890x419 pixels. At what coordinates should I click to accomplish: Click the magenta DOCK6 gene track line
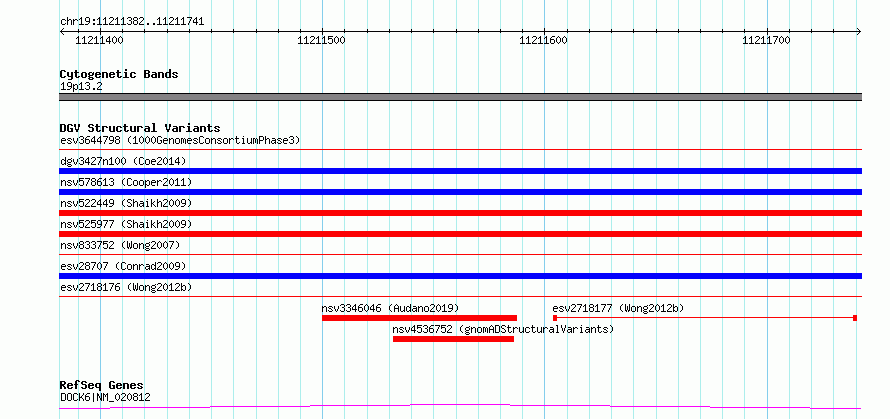point(460,406)
